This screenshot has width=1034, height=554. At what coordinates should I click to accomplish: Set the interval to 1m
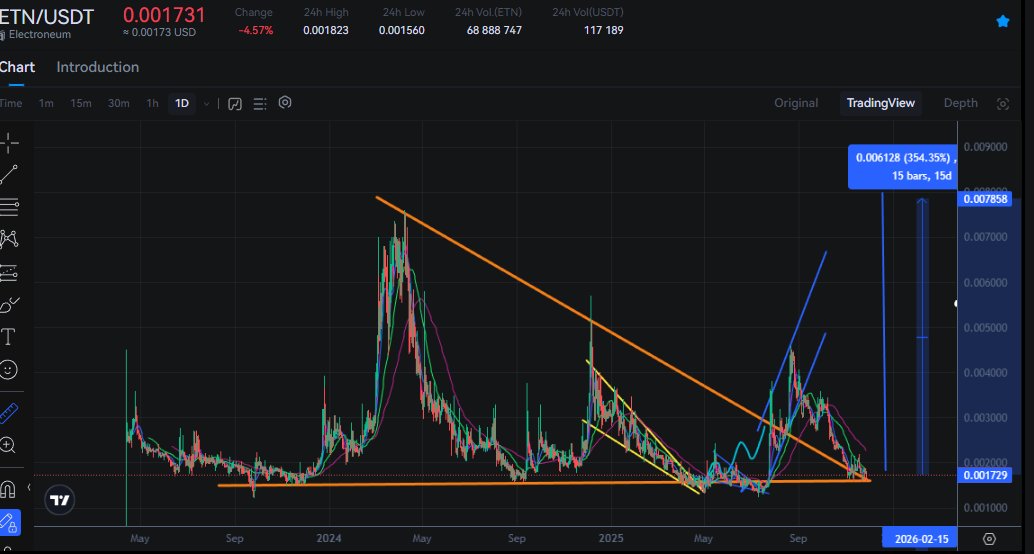(x=46, y=104)
